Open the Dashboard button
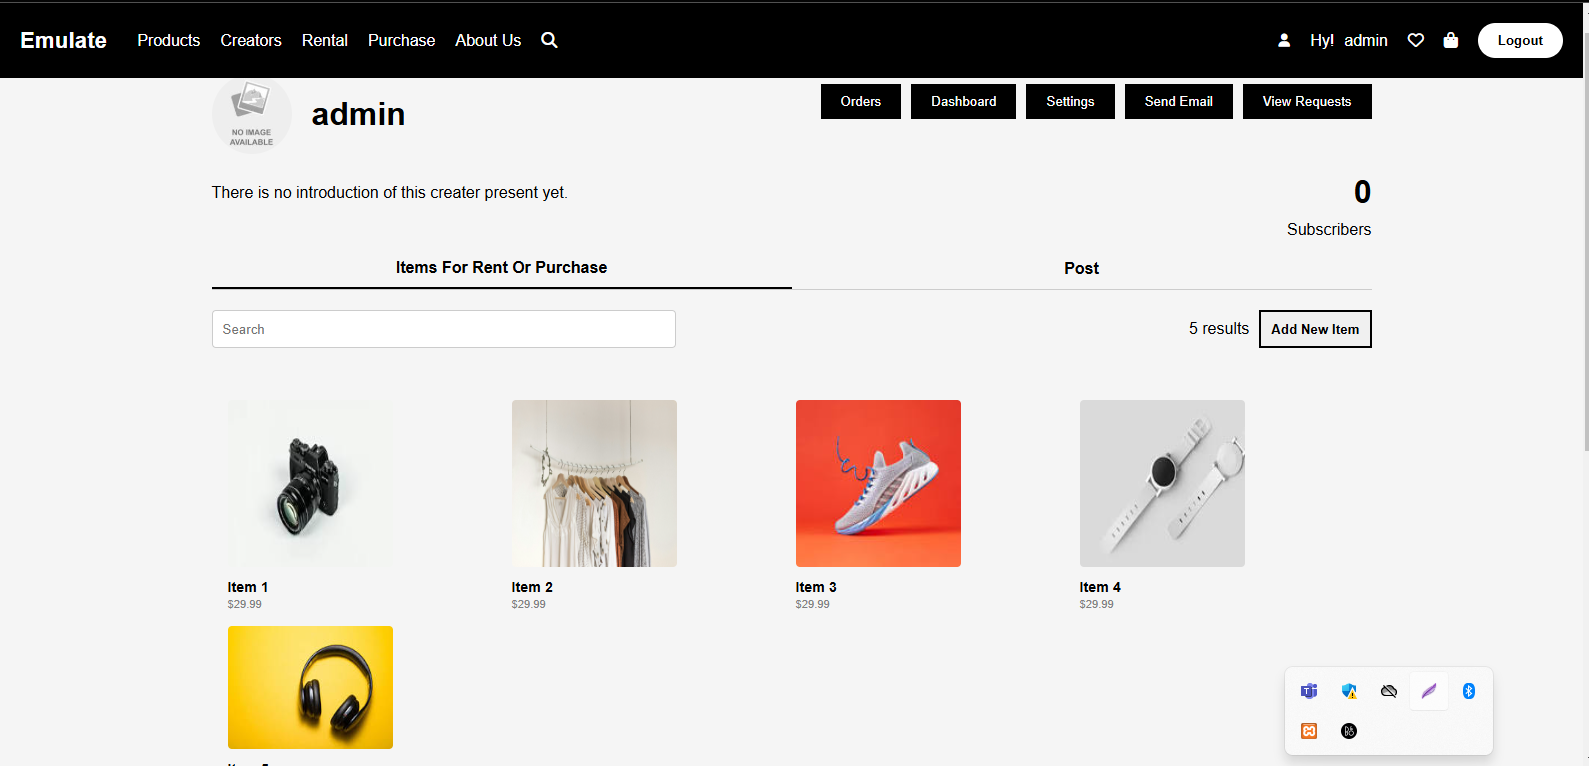The image size is (1589, 766). tap(963, 101)
